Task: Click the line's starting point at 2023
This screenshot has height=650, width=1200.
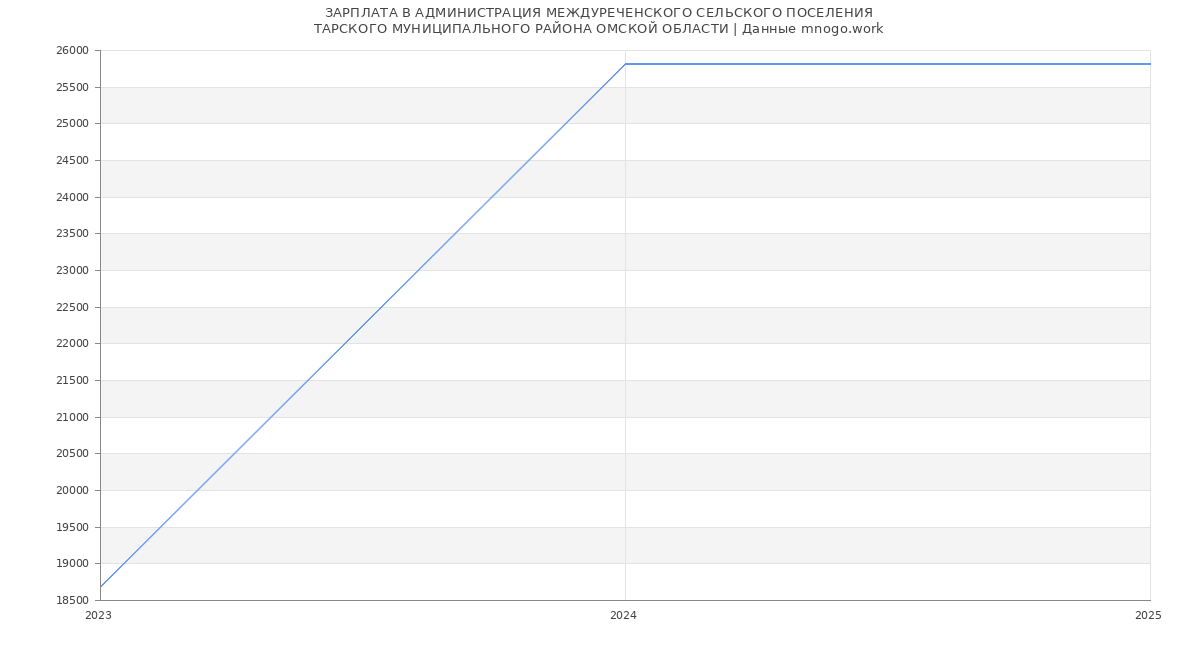Action: 101,586
